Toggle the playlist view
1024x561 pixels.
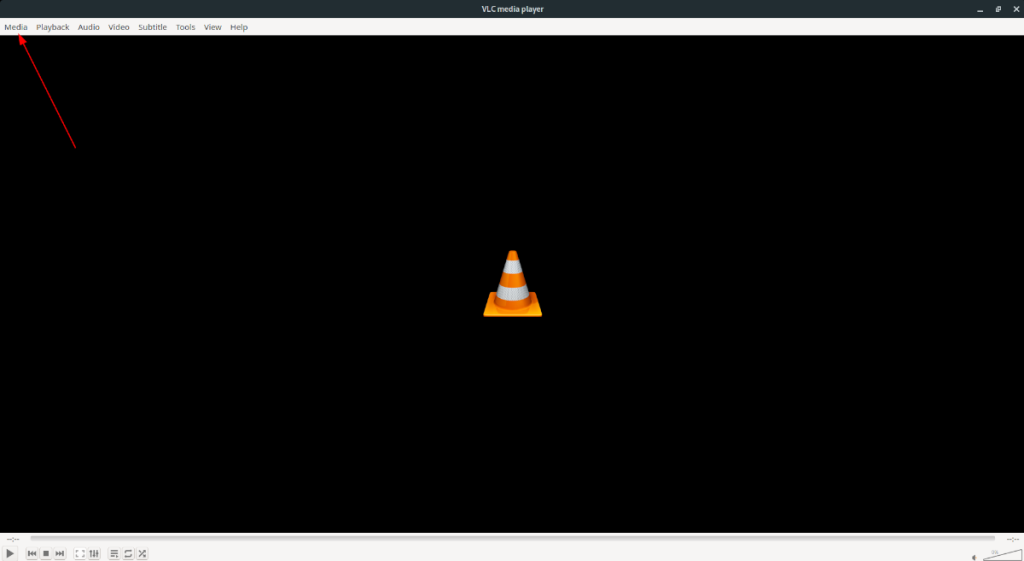click(x=114, y=553)
